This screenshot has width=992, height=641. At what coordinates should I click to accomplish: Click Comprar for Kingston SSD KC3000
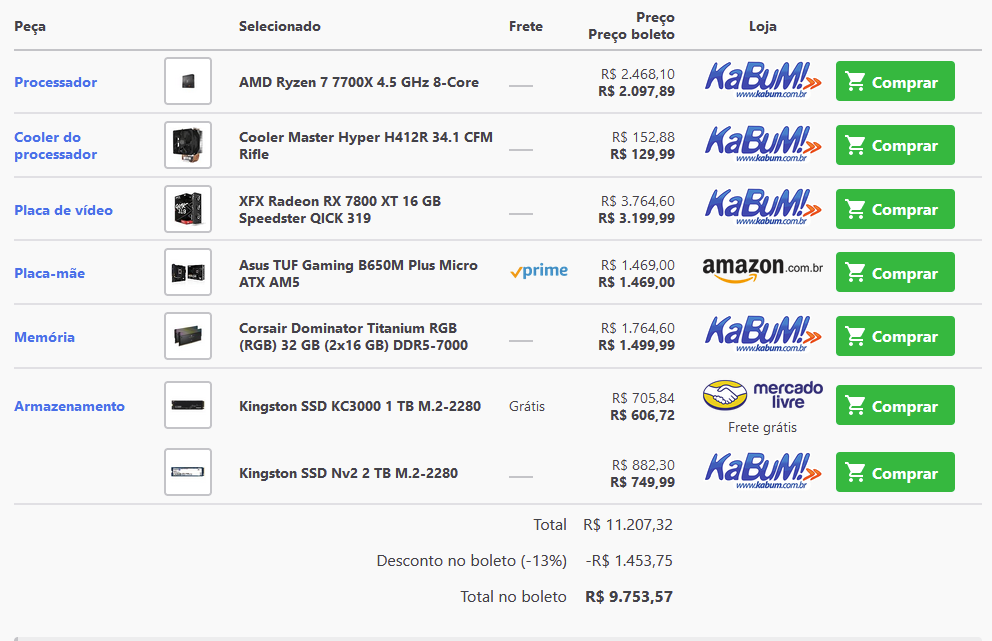(895, 405)
